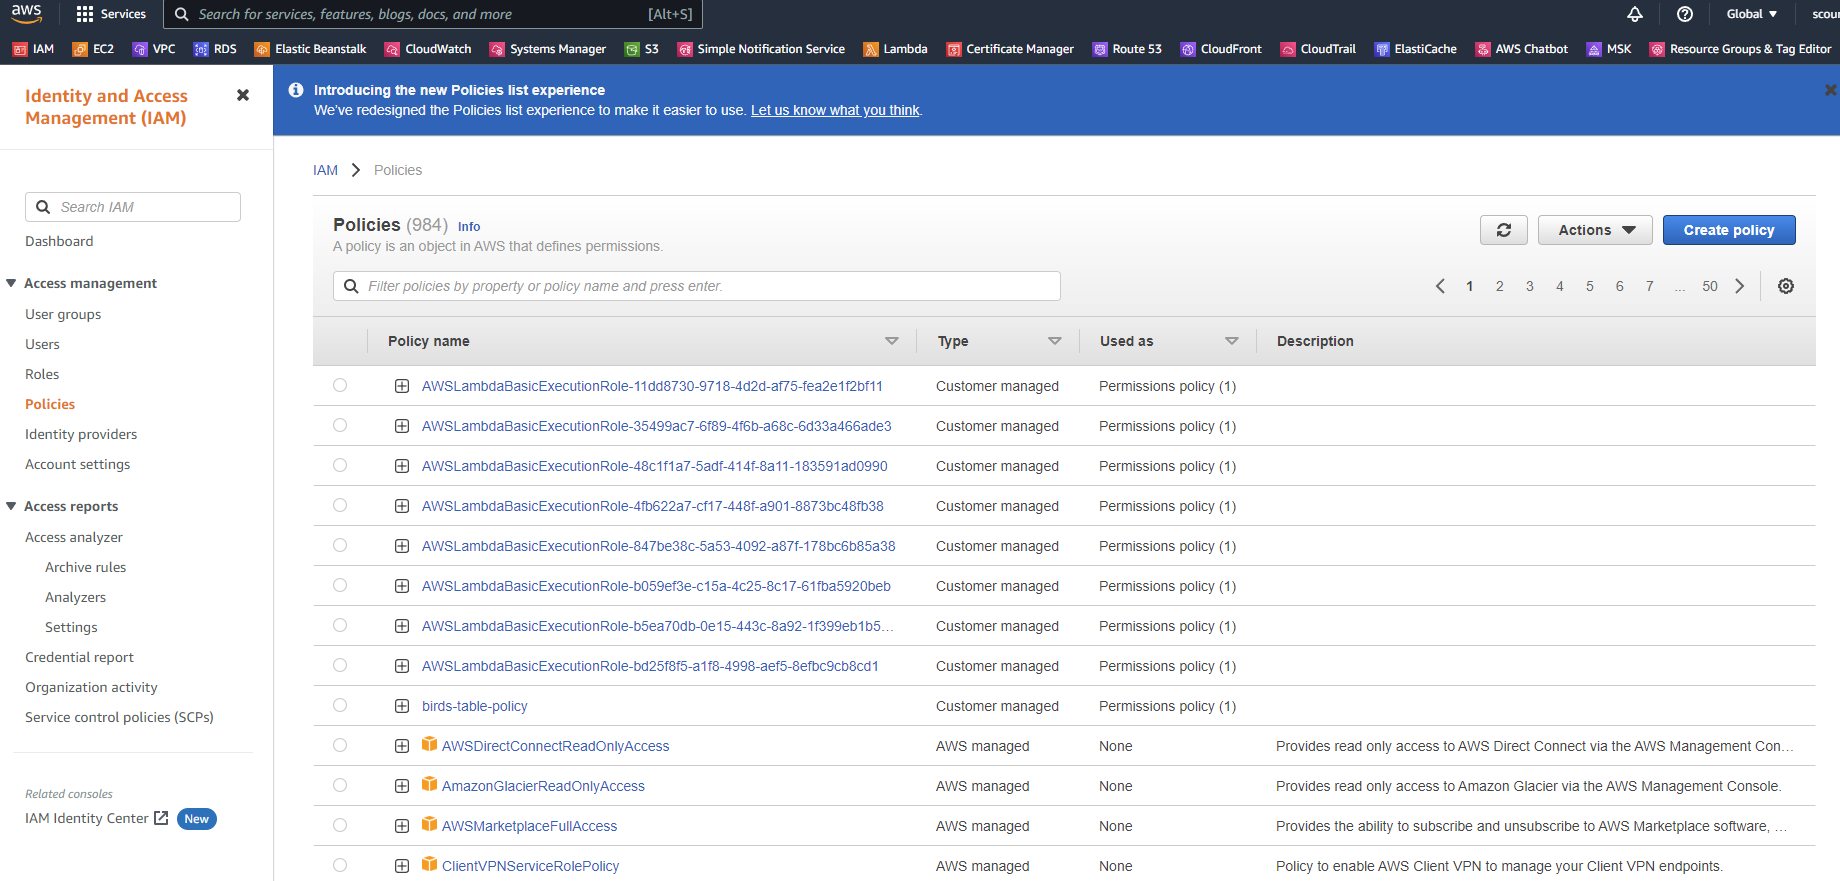Expand the birds-table-policy row

[x=402, y=706]
